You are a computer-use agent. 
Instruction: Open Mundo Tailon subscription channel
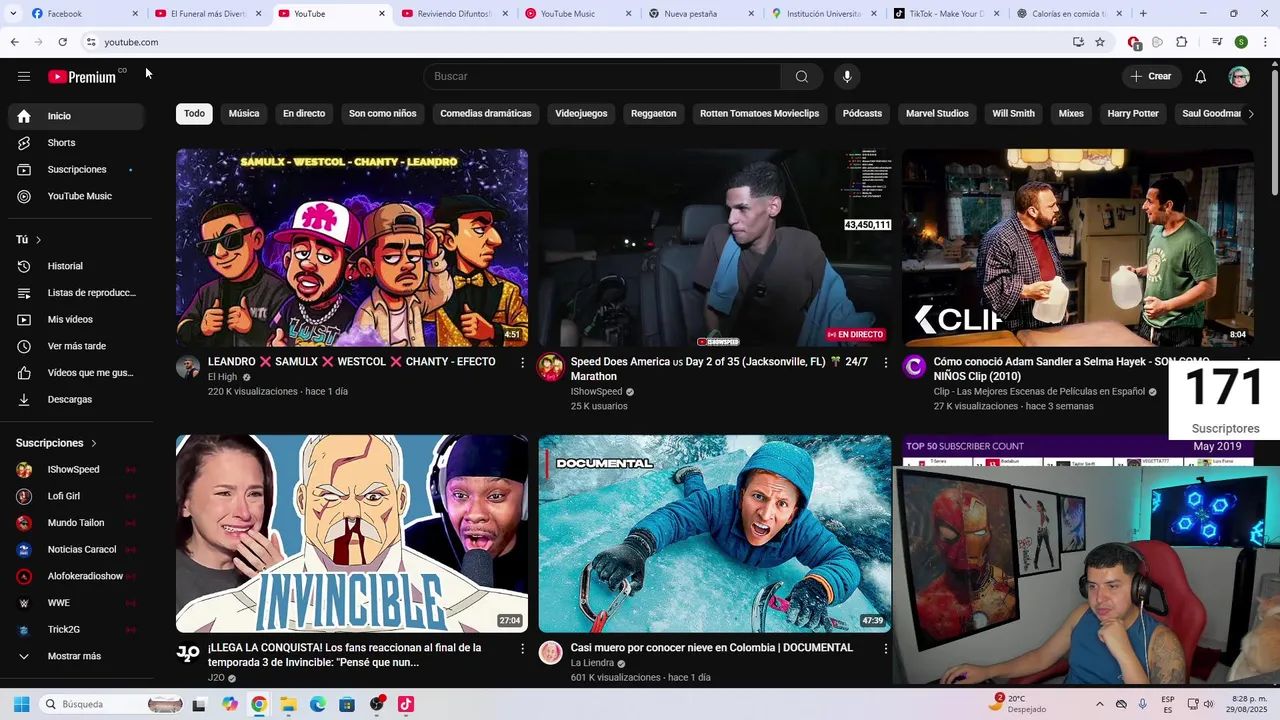coord(76,523)
